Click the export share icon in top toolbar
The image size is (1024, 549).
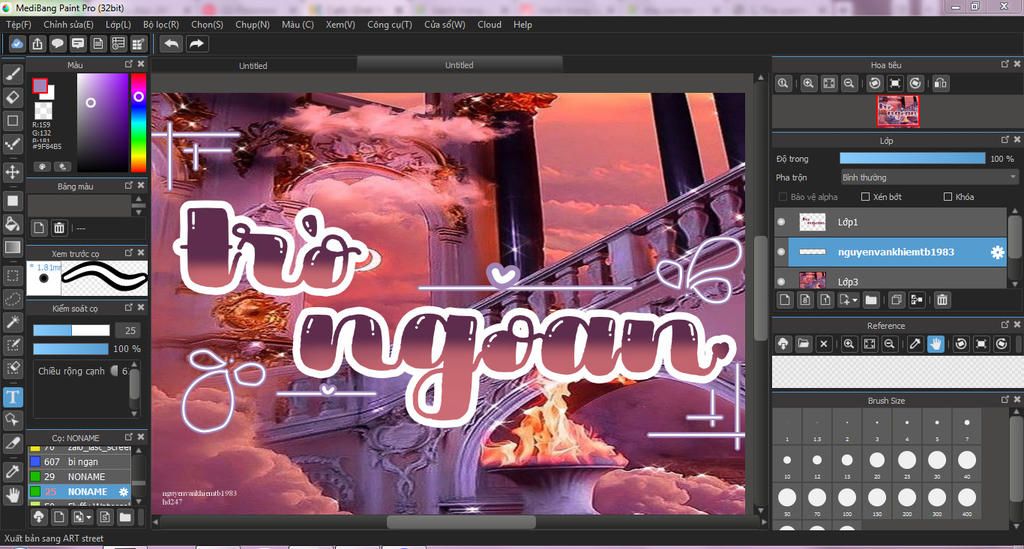[x=37, y=44]
